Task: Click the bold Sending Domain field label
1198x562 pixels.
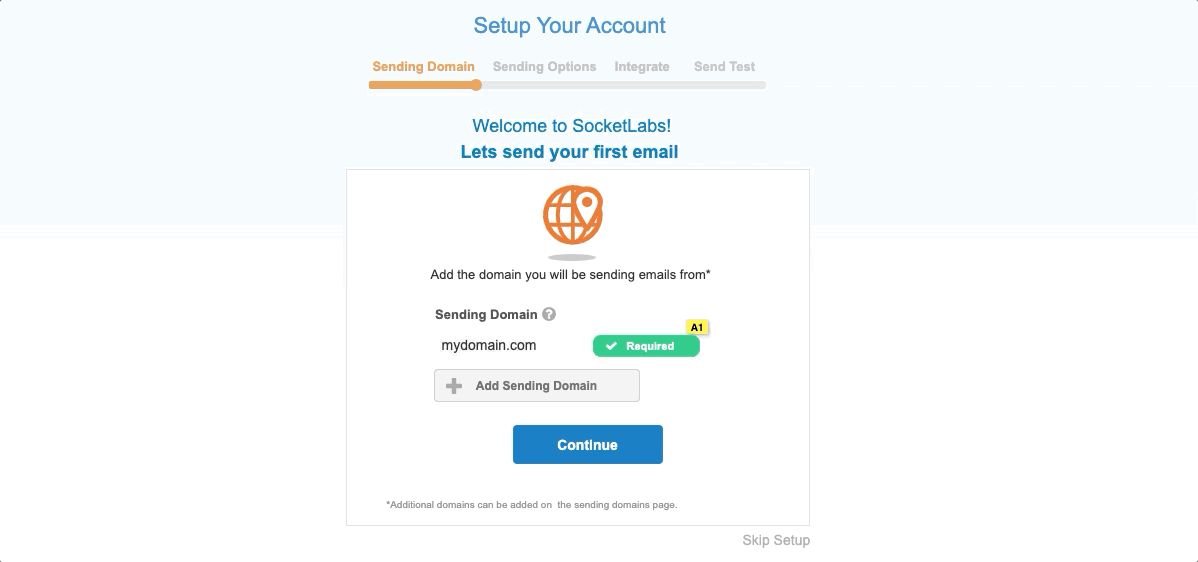Action: point(486,314)
